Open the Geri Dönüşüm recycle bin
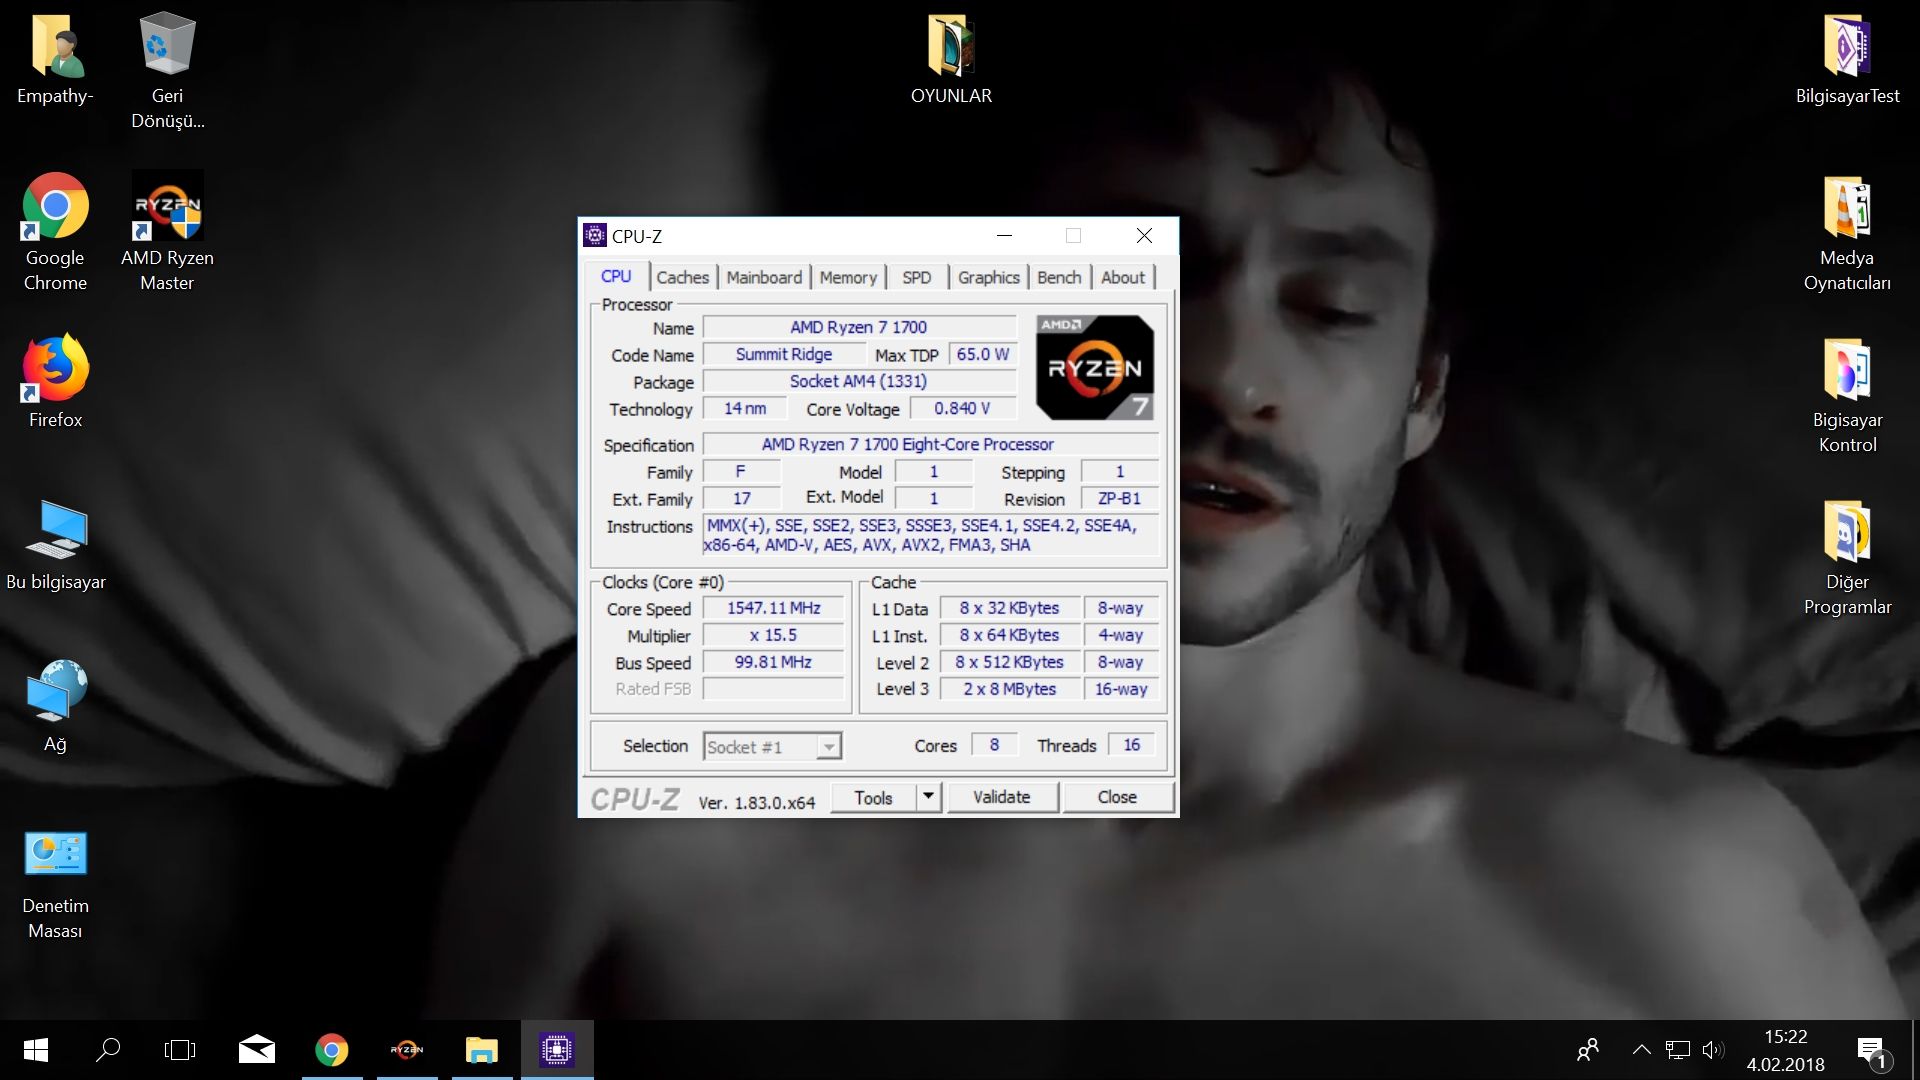Image resolution: width=1920 pixels, height=1080 pixels. [167, 45]
